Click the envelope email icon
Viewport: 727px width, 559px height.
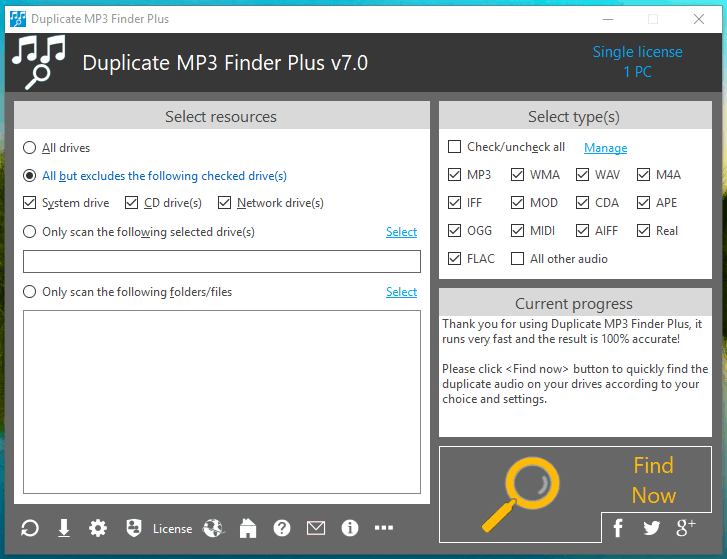click(x=316, y=528)
